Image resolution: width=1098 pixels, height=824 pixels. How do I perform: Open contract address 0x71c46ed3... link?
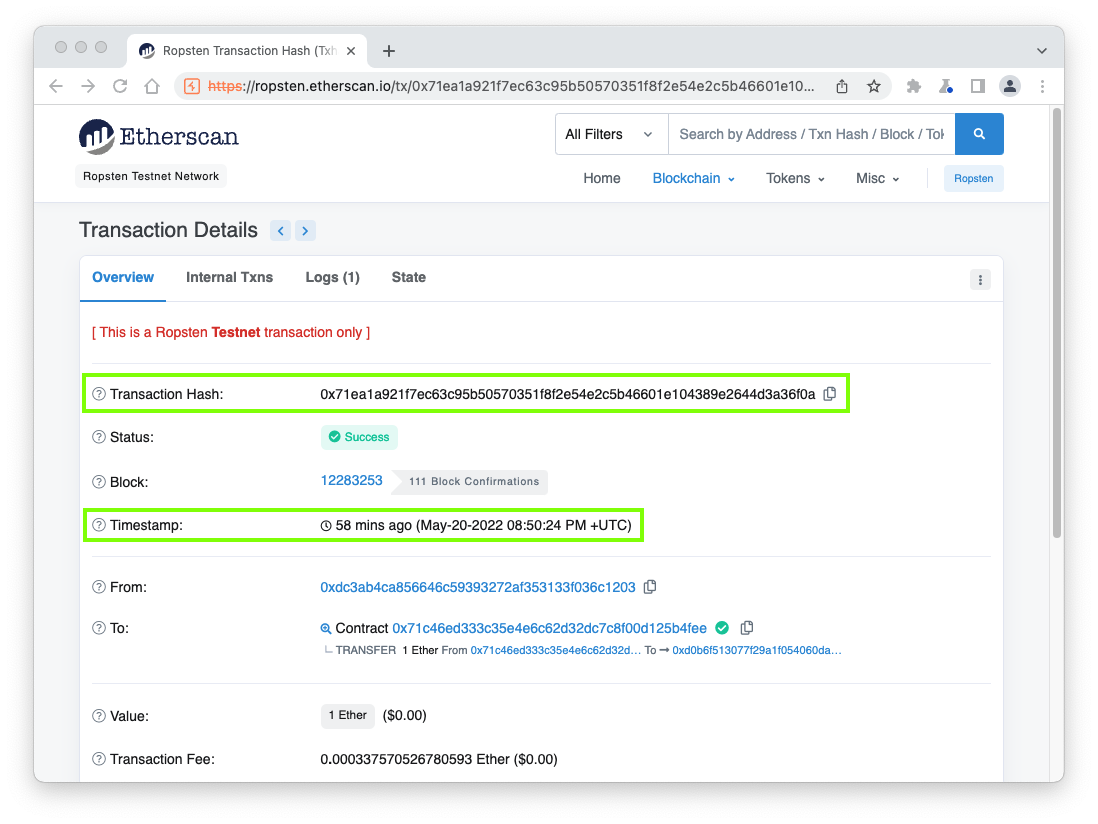point(550,628)
